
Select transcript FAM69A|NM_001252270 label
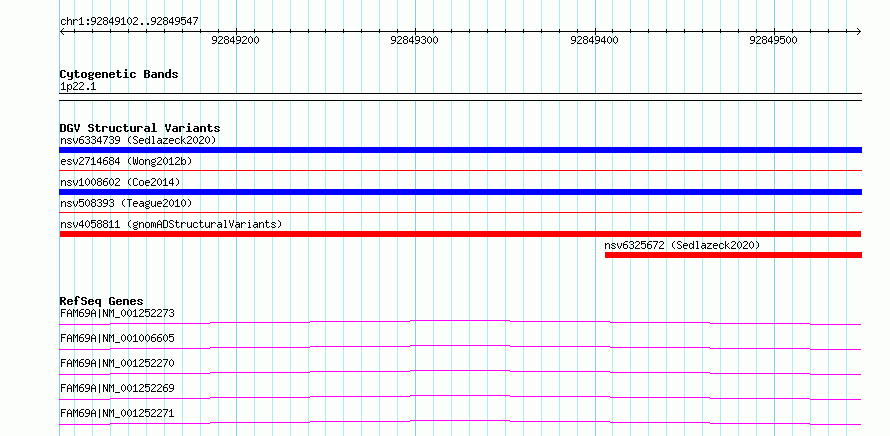pyautogui.click(x=117, y=363)
